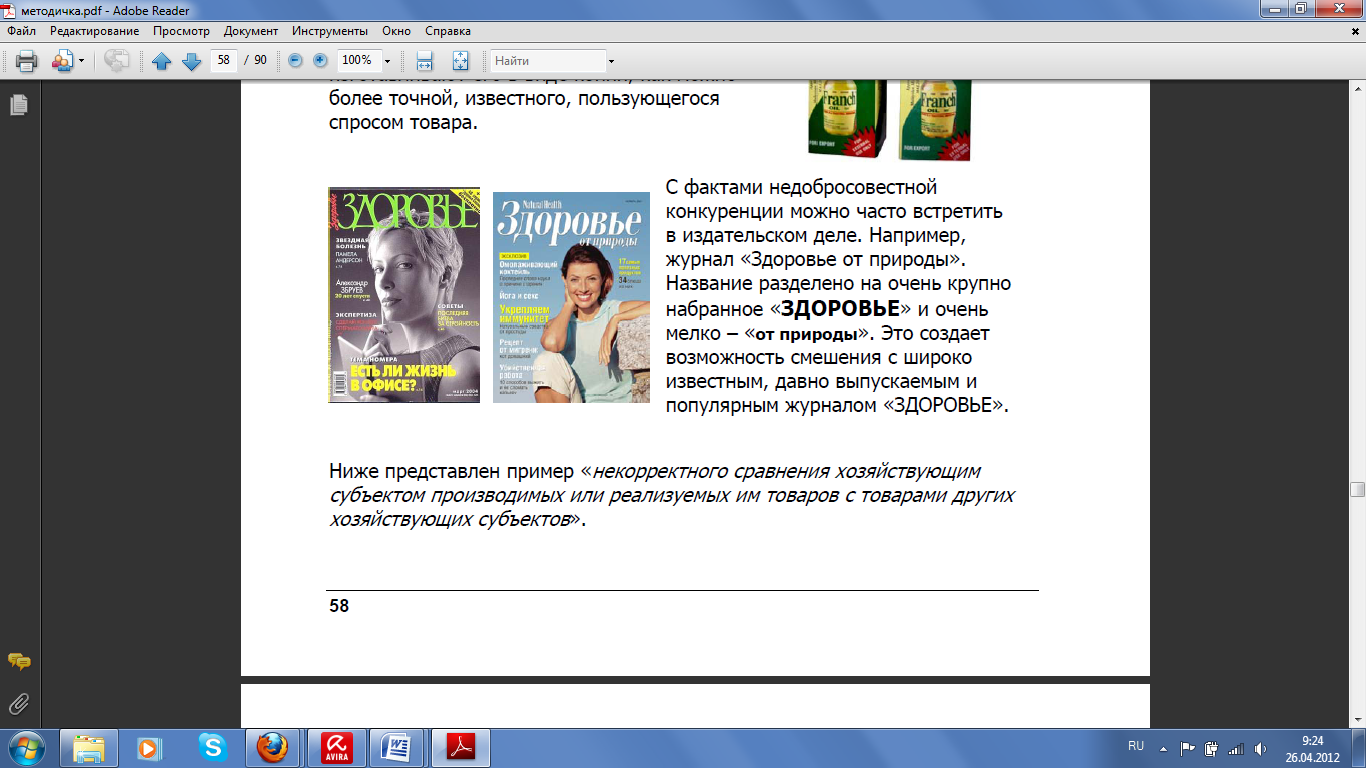Image resolution: width=1366 pixels, height=768 pixels.
Task: Click the italic phrase 'некорректного сравнения хозяйствующим'
Action: coord(787,471)
